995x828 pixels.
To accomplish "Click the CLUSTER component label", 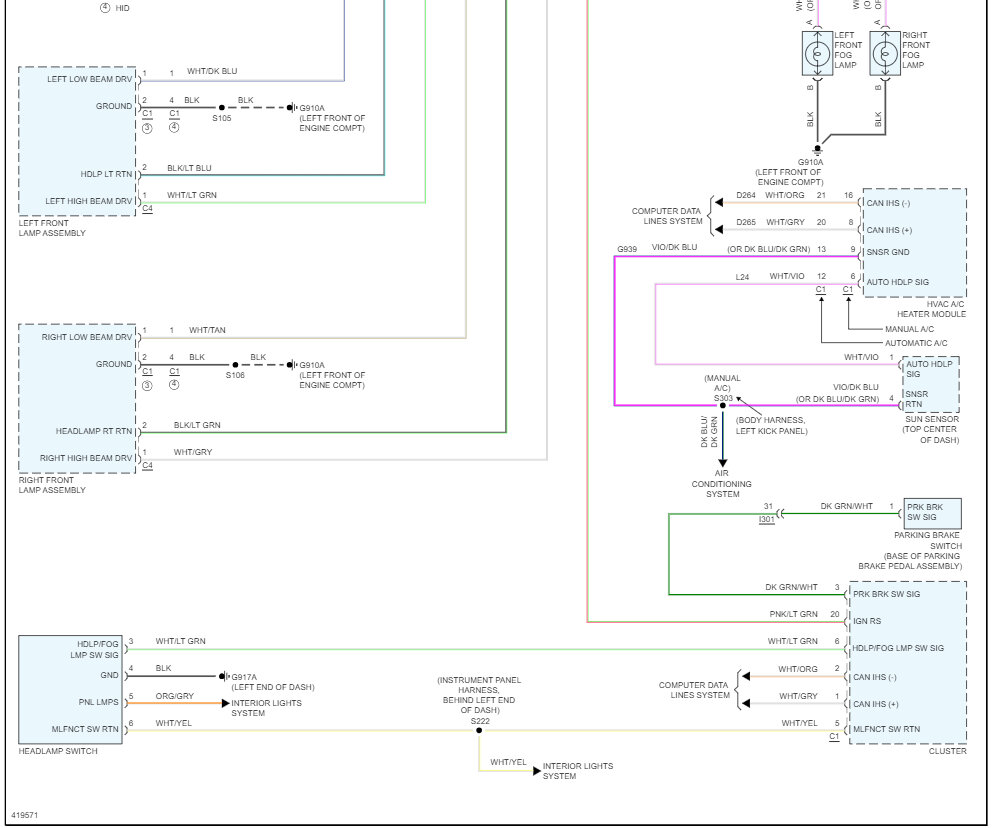I will (x=947, y=751).
